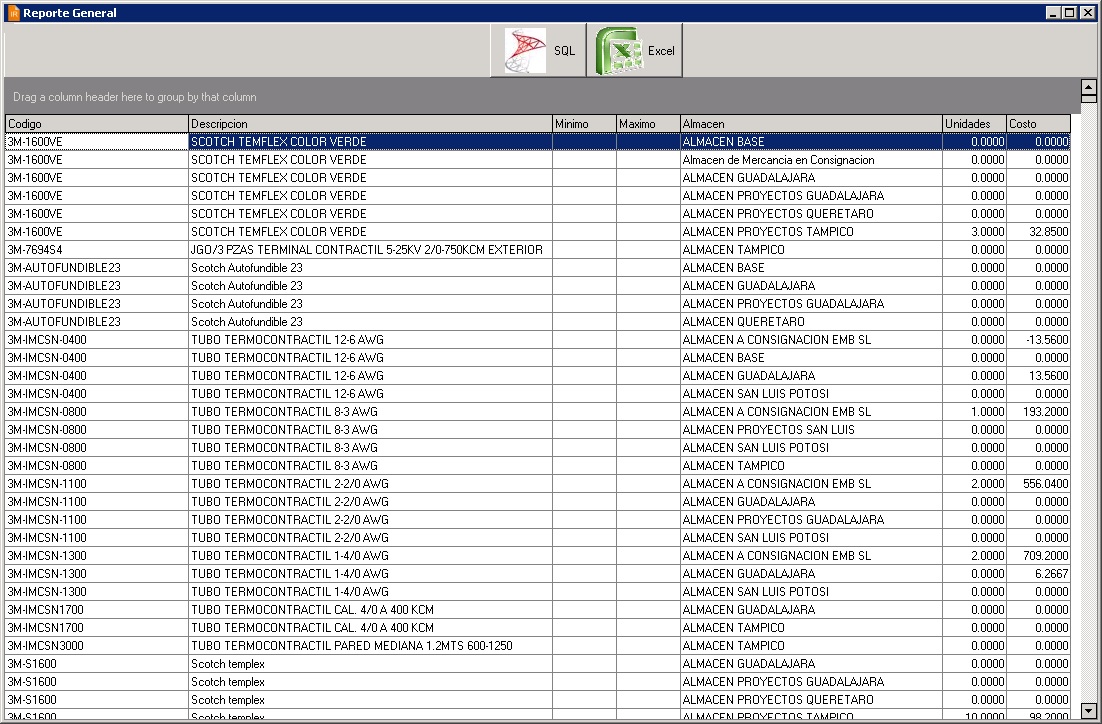Sort by the Costo column header

1037,124
